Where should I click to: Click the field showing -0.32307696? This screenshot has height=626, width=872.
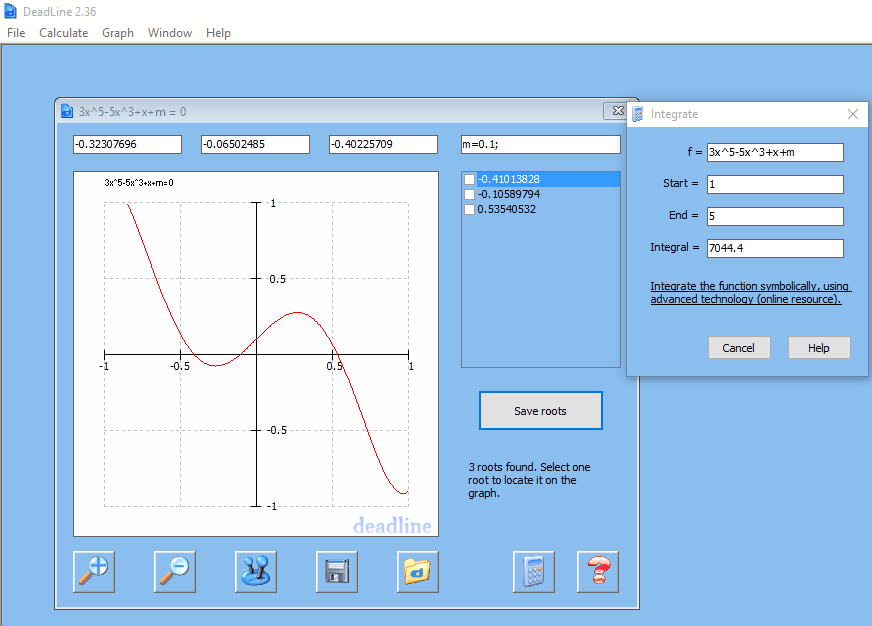127,145
